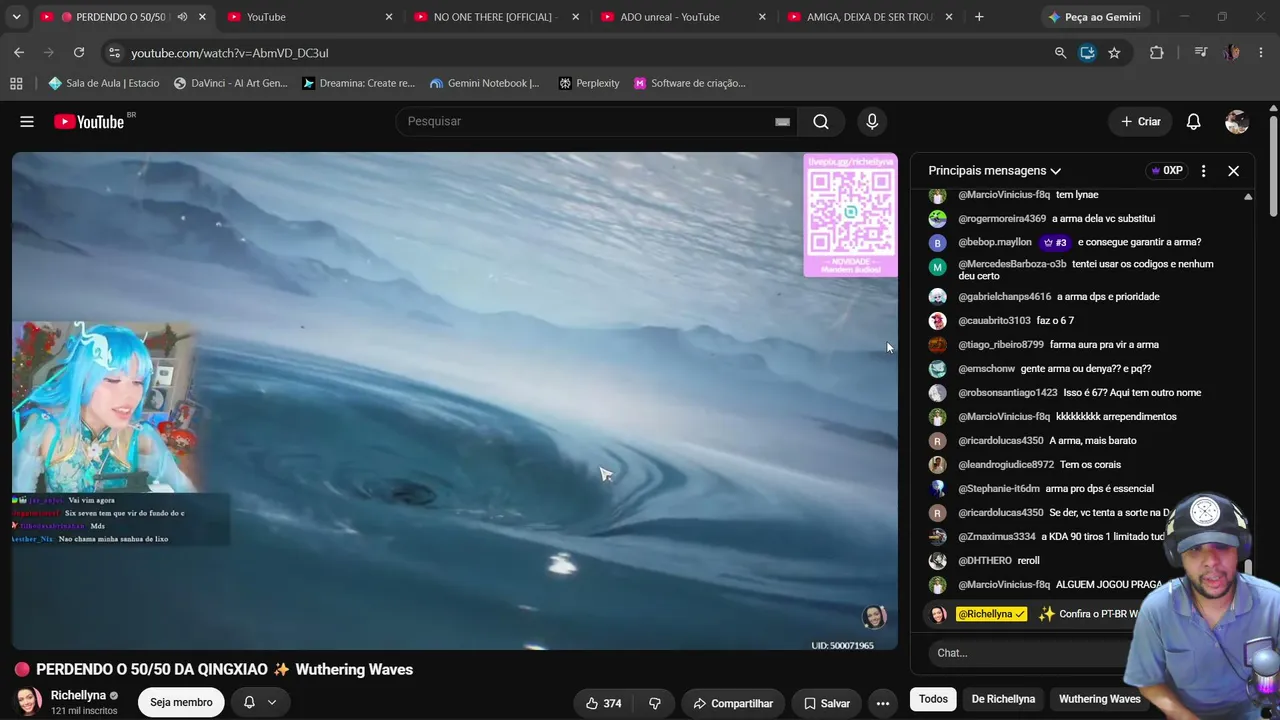
Task: Submit search with the magnifier button
Action: pos(821,122)
